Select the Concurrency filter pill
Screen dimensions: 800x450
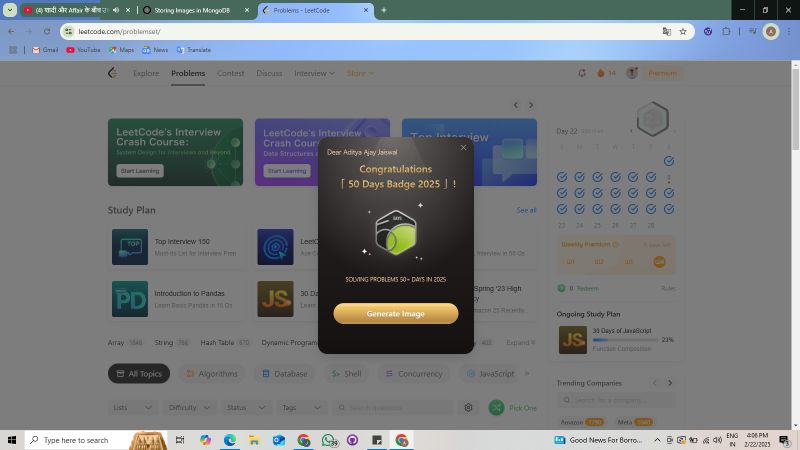click(414, 373)
